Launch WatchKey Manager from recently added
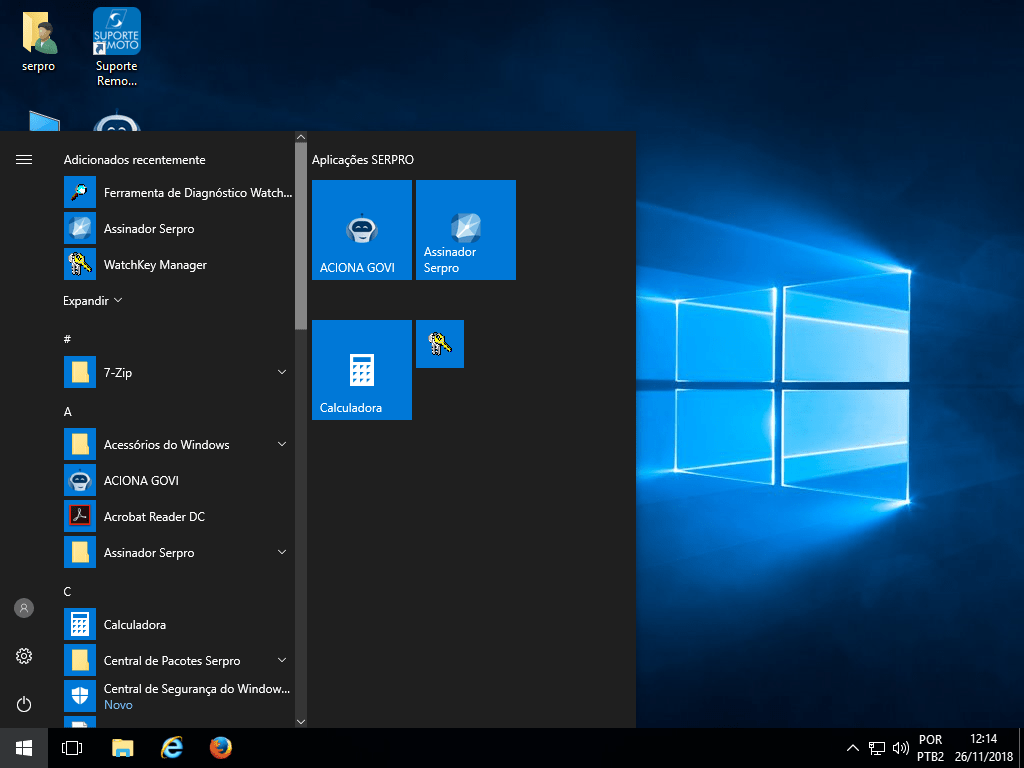The image size is (1024, 768). tap(155, 265)
